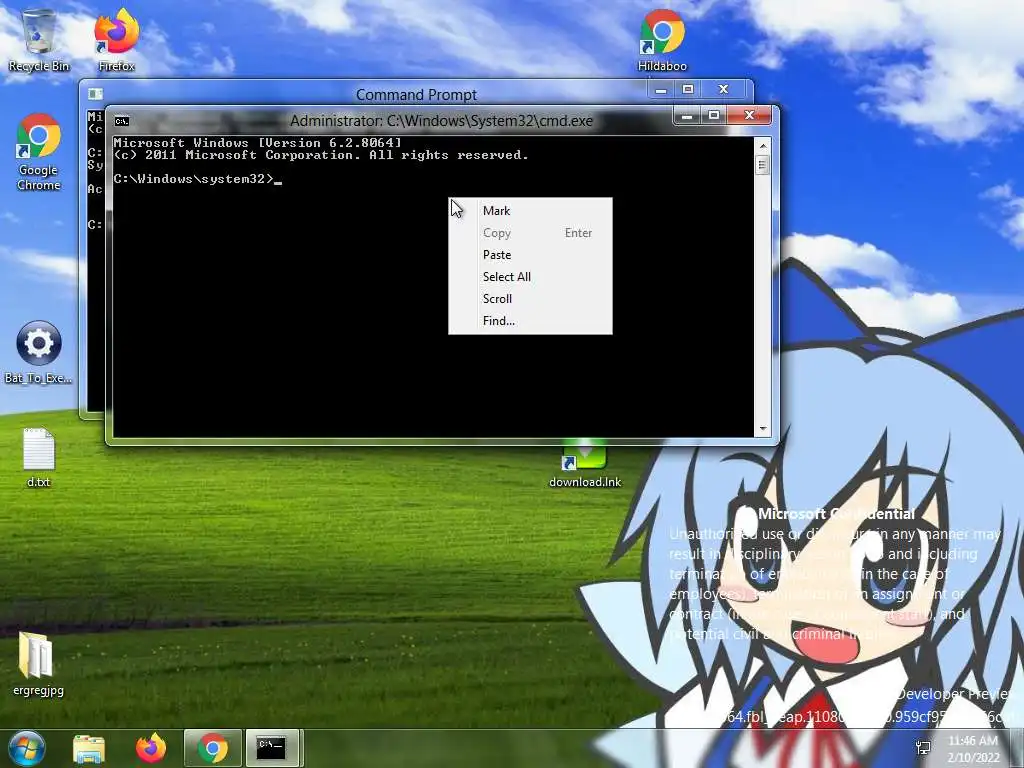Open the Bat_To_Exe gear icon
The height and width of the screenshot is (768, 1024).
(x=39, y=351)
